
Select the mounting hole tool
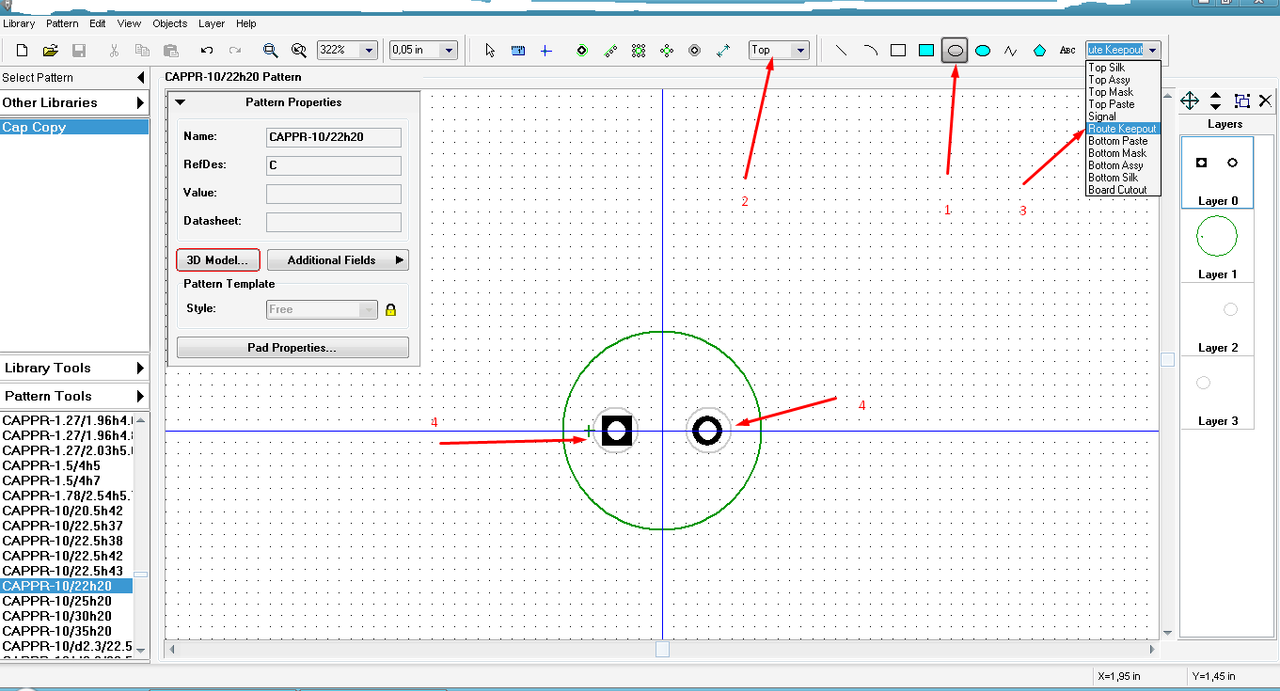695,50
